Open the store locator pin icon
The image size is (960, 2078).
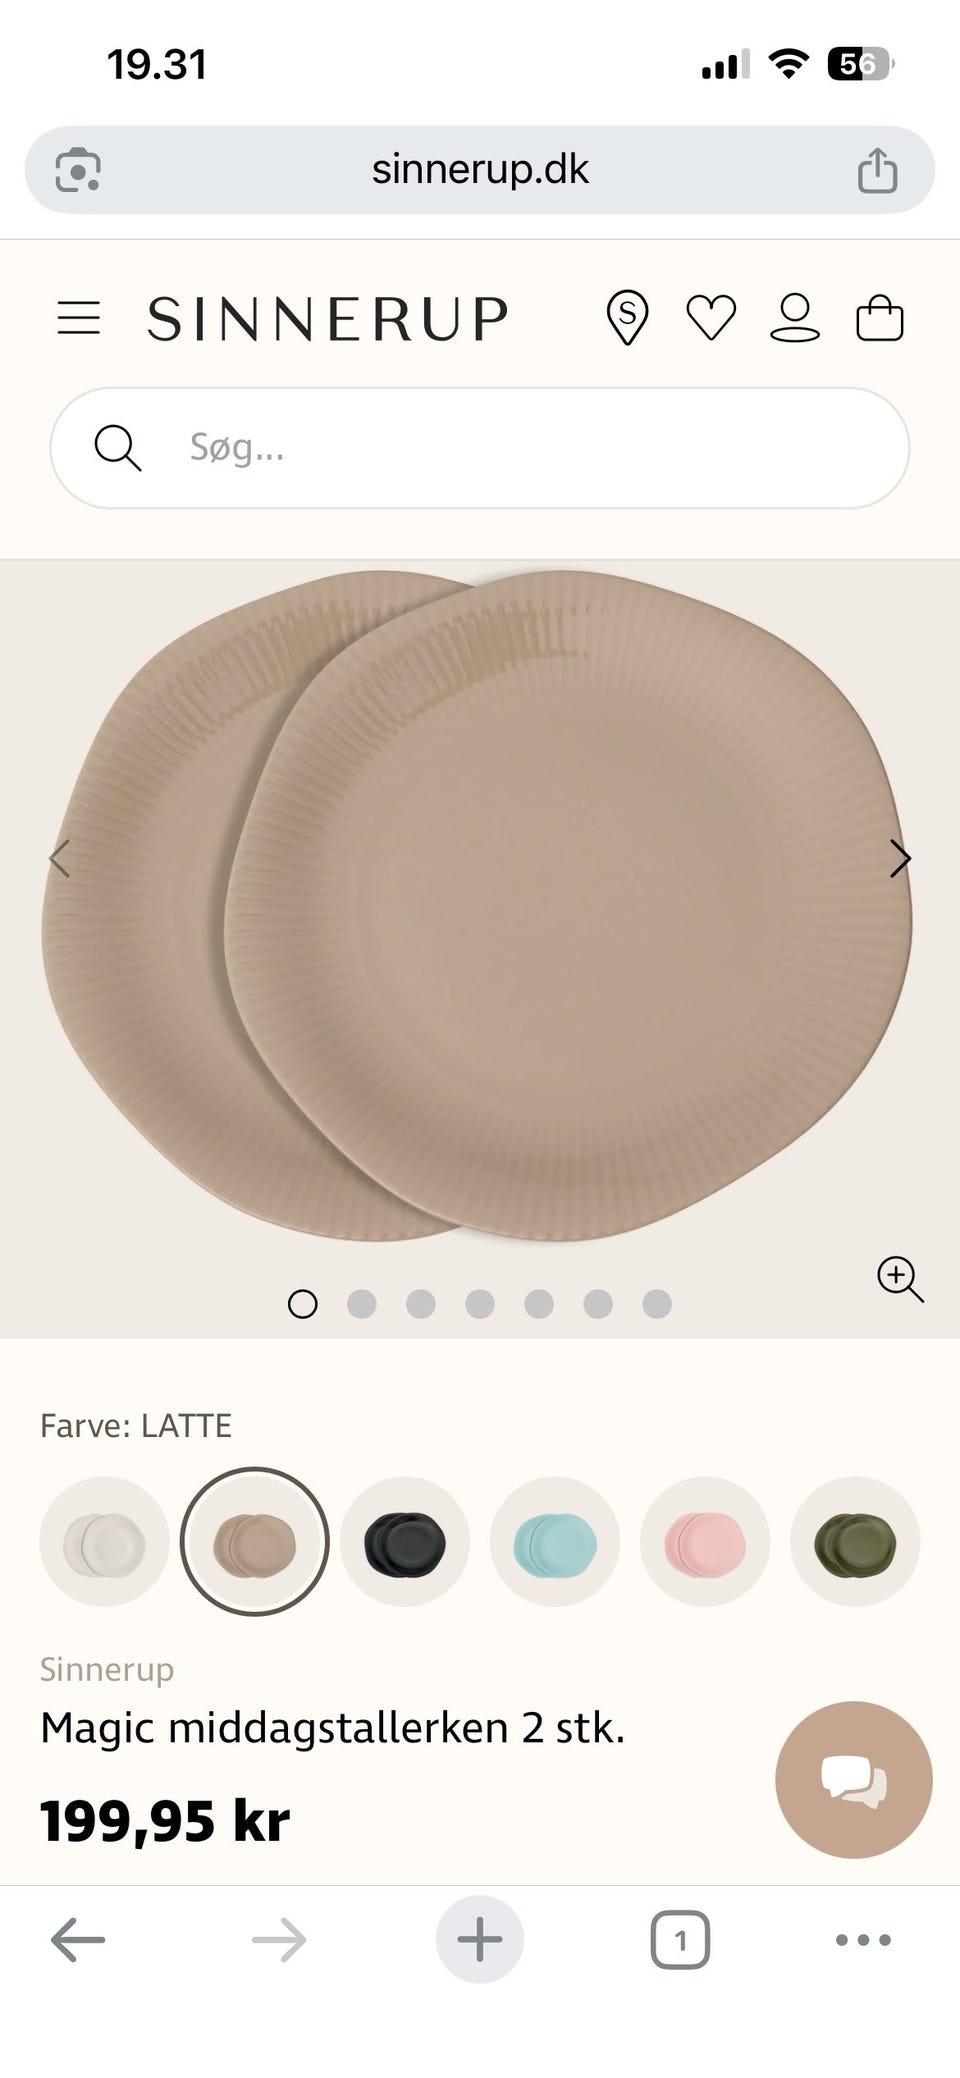pyautogui.click(x=627, y=319)
